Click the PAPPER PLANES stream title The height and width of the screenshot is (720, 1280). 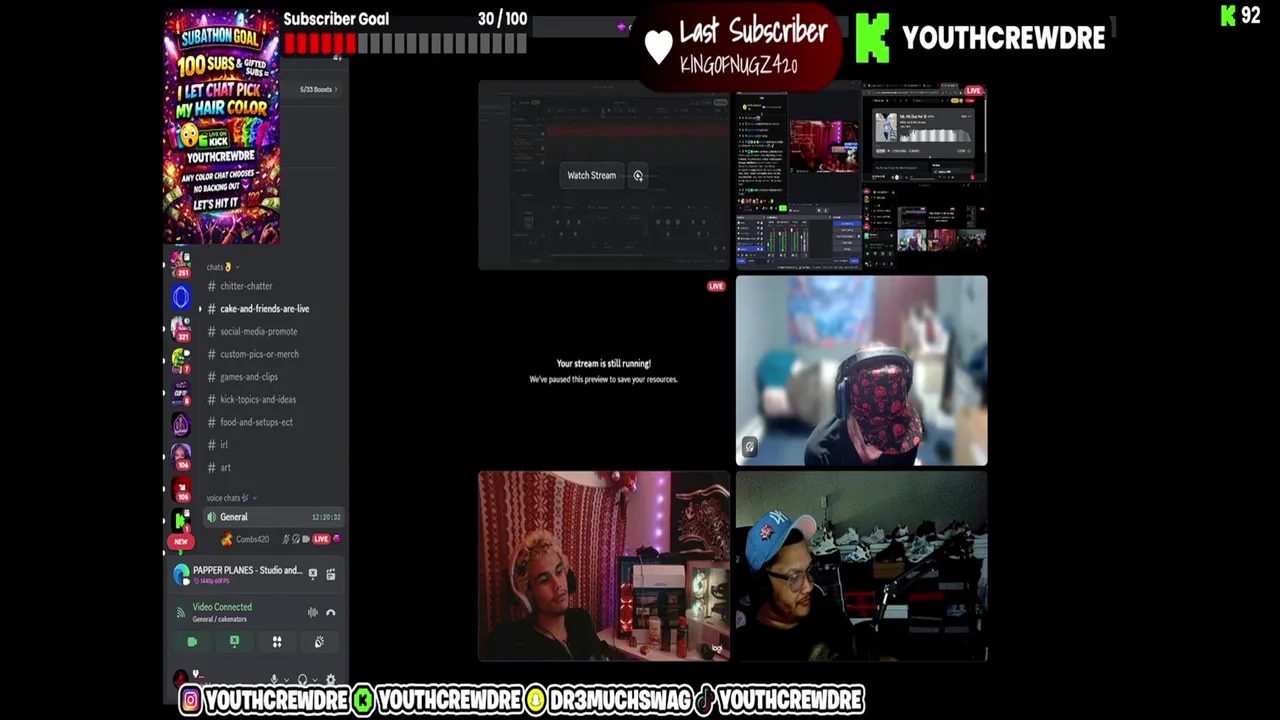click(247, 570)
